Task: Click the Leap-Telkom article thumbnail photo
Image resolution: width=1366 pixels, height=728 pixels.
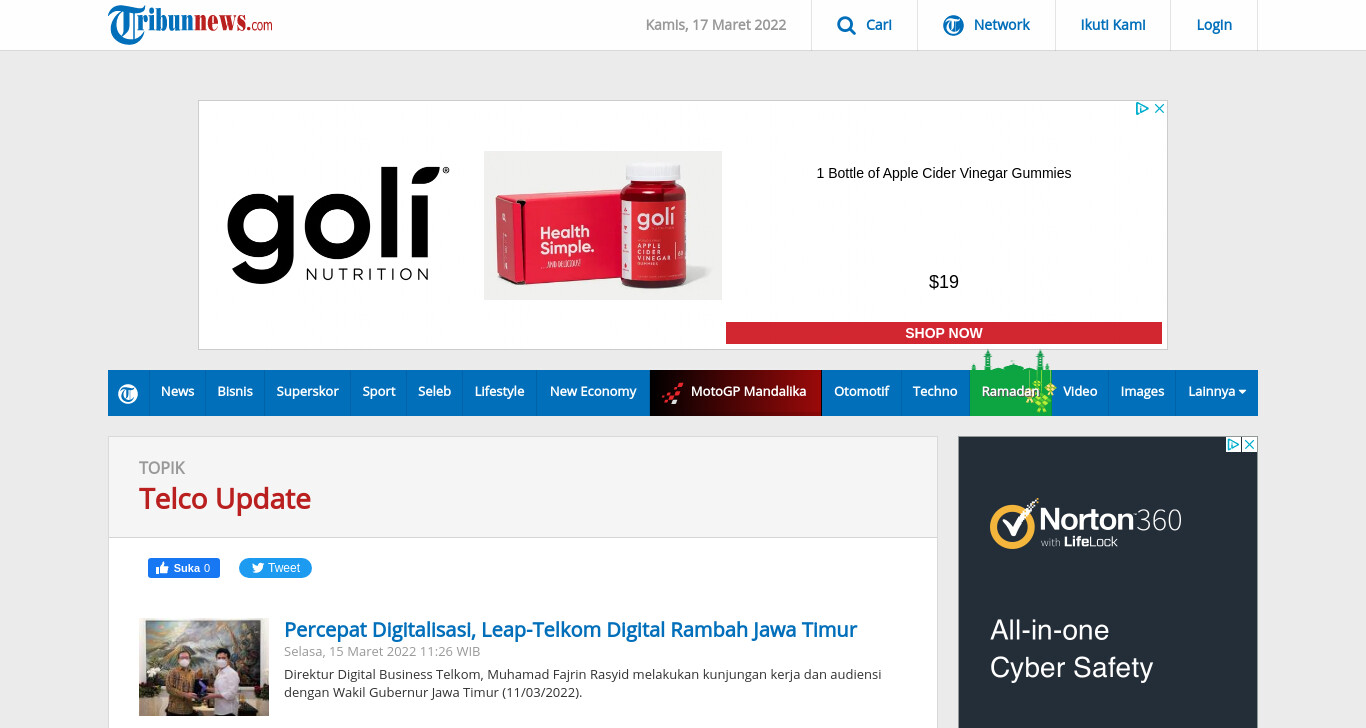Action: 204,667
